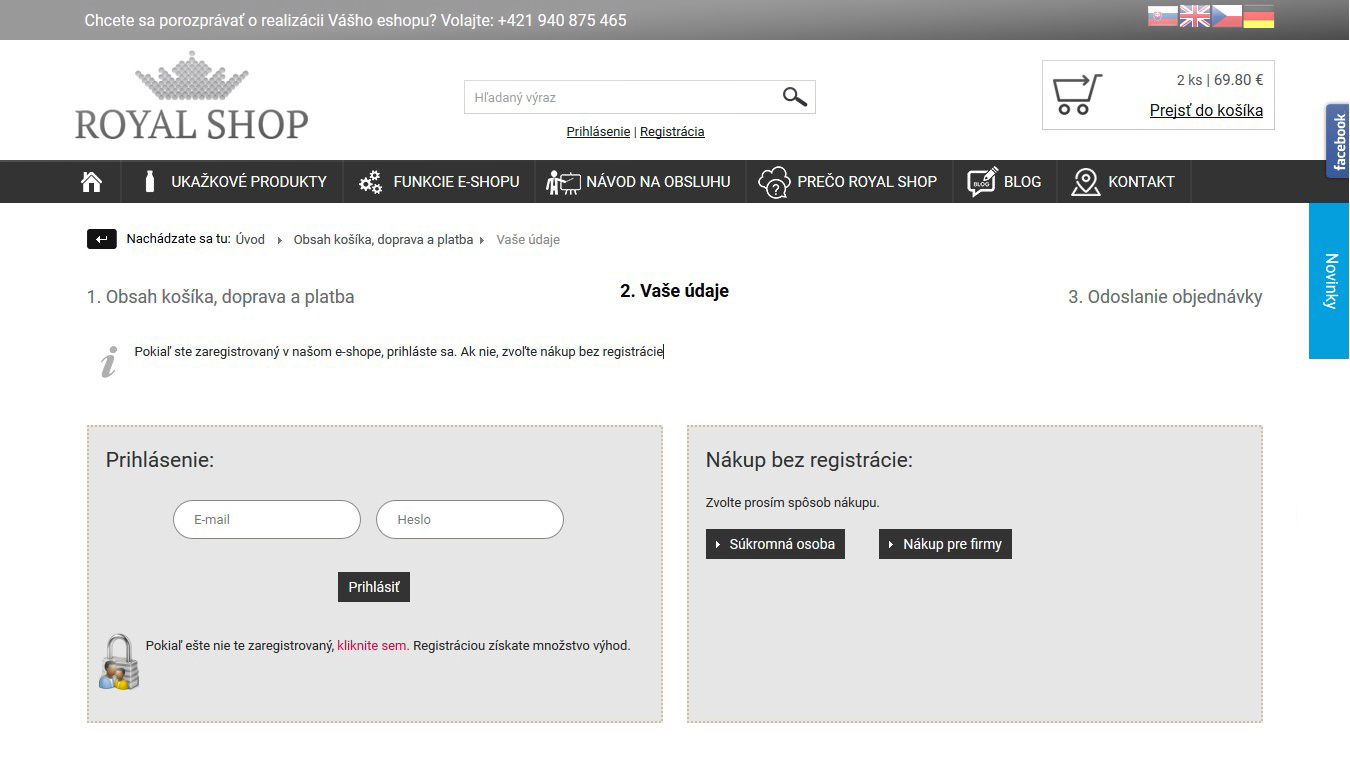Click the back arrow icon in breadcrumb
Screen dimensions: 1350x758
tap(102, 239)
